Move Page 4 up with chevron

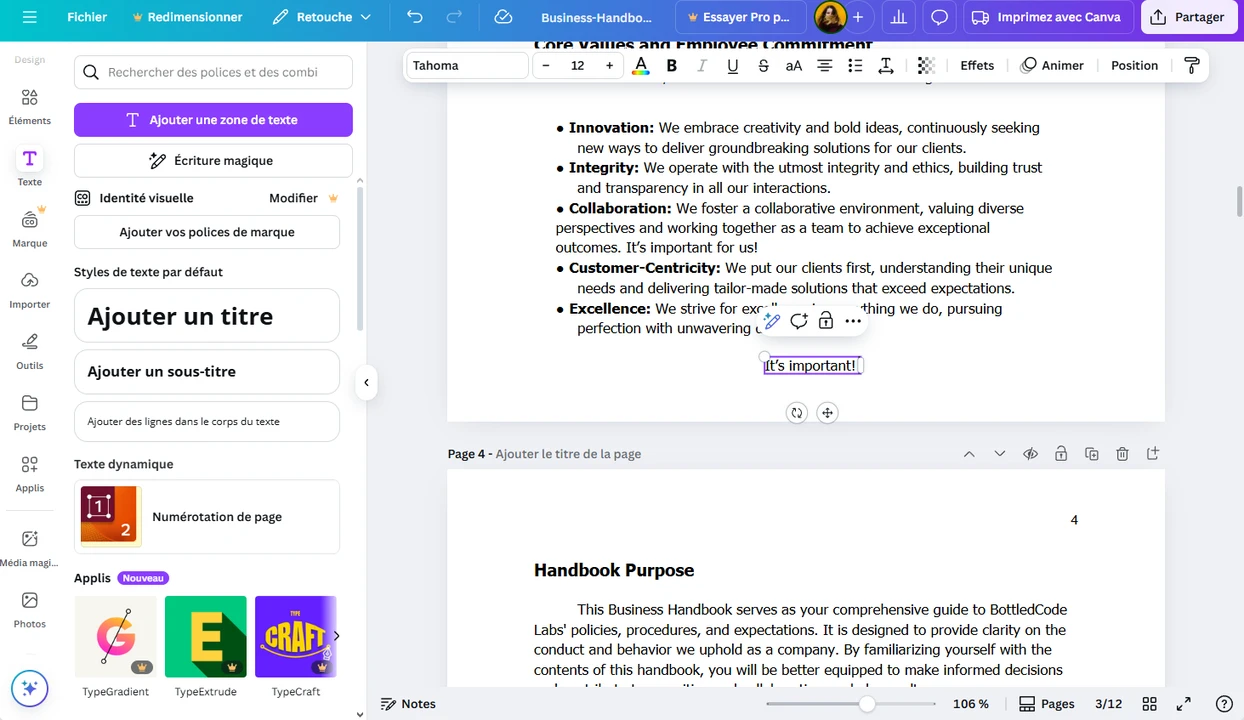[x=969, y=454]
